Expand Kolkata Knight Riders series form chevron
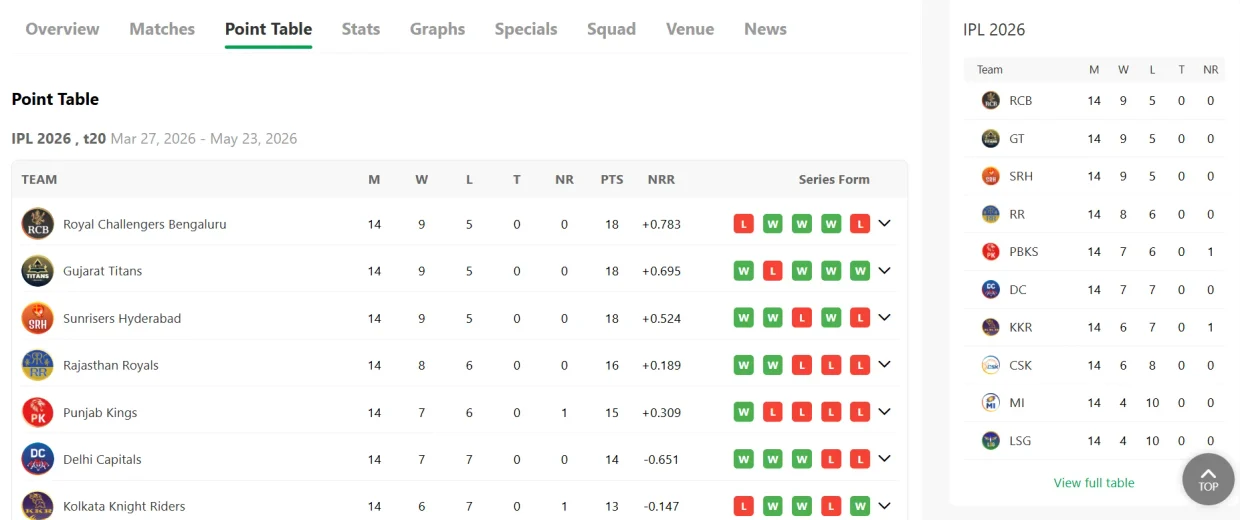The image size is (1240, 520). tap(884, 505)
